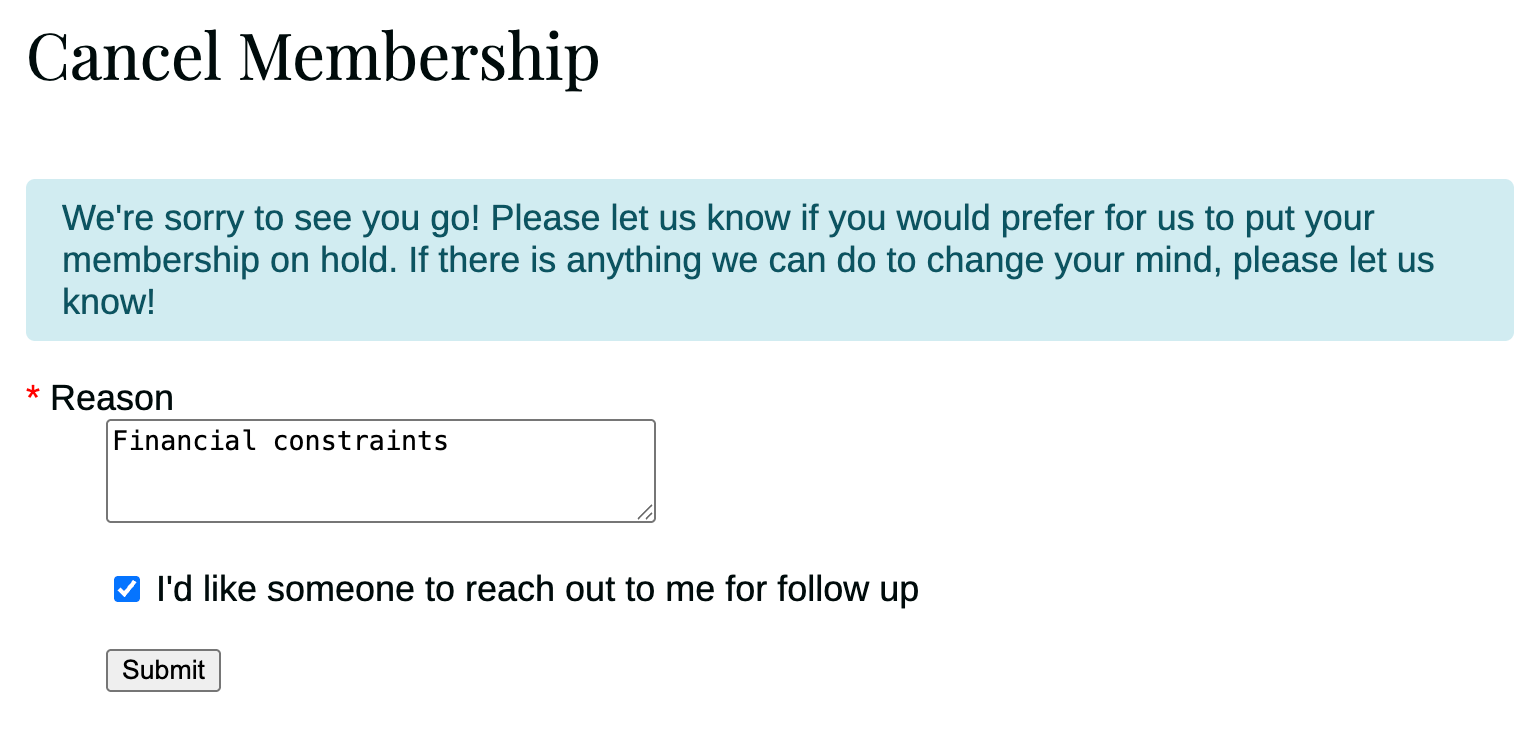Screen dimensions: 1530x756
Task: Click "We're sorry to see you go!" text
Action: tap(270, 218)
